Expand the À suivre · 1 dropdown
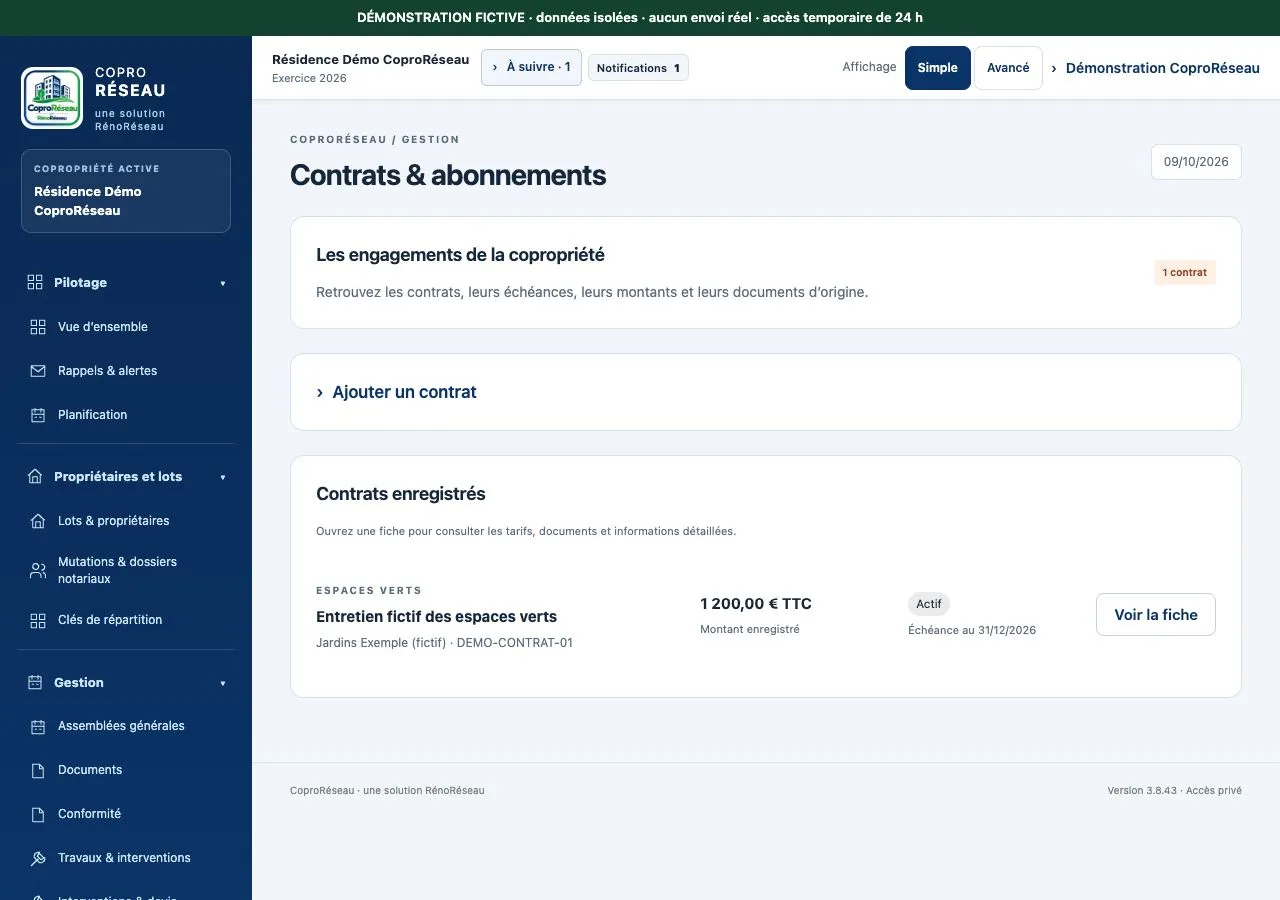1280x900 pixels. point(531,67)
